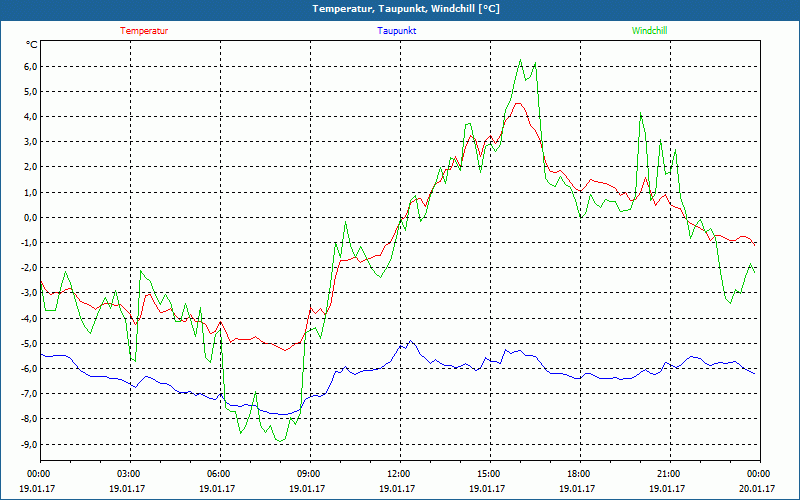Click the -6,0 y-axis label
Viewport: 800px width, 500px height.
[29, 368]
